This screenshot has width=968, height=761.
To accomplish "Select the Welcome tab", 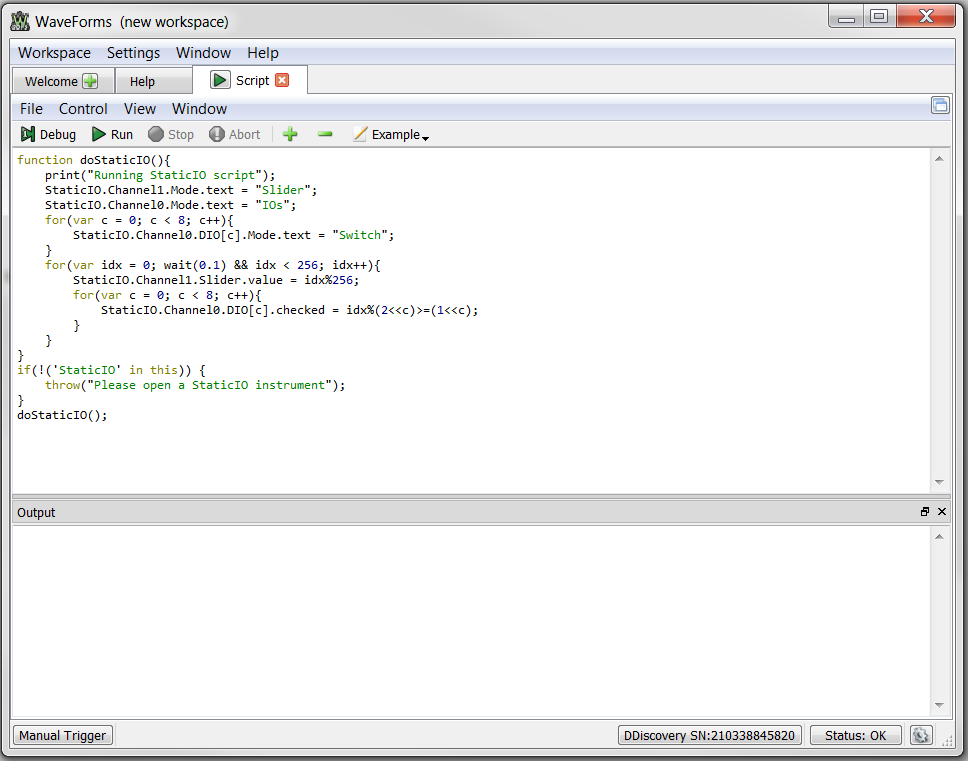I will [x=52, y=81].
